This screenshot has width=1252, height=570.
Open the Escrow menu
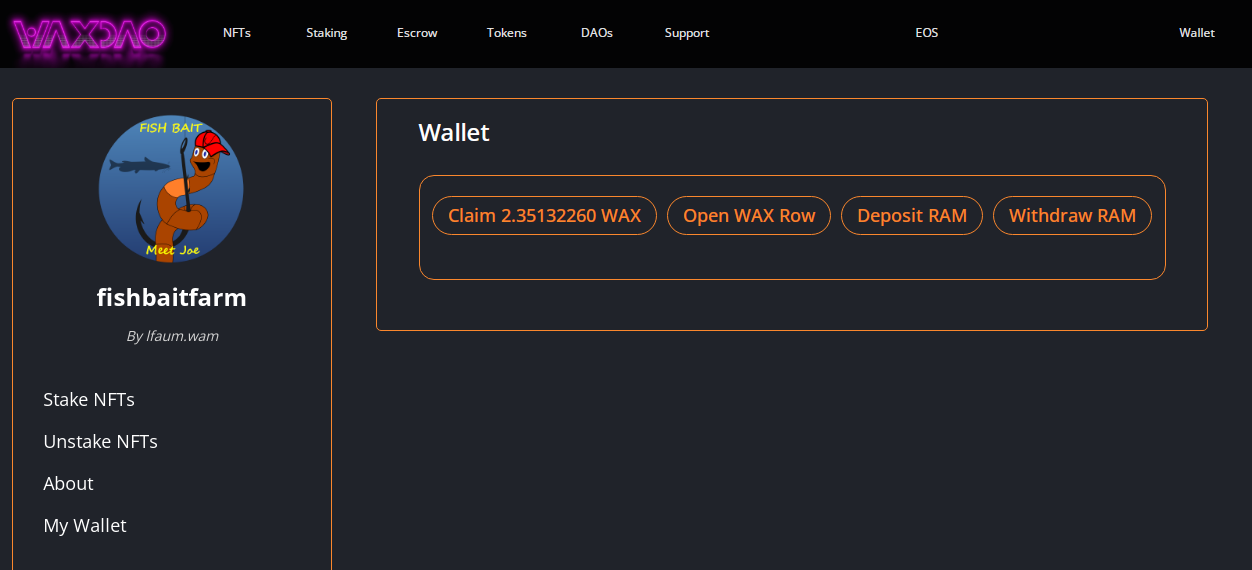coord(417,33)
